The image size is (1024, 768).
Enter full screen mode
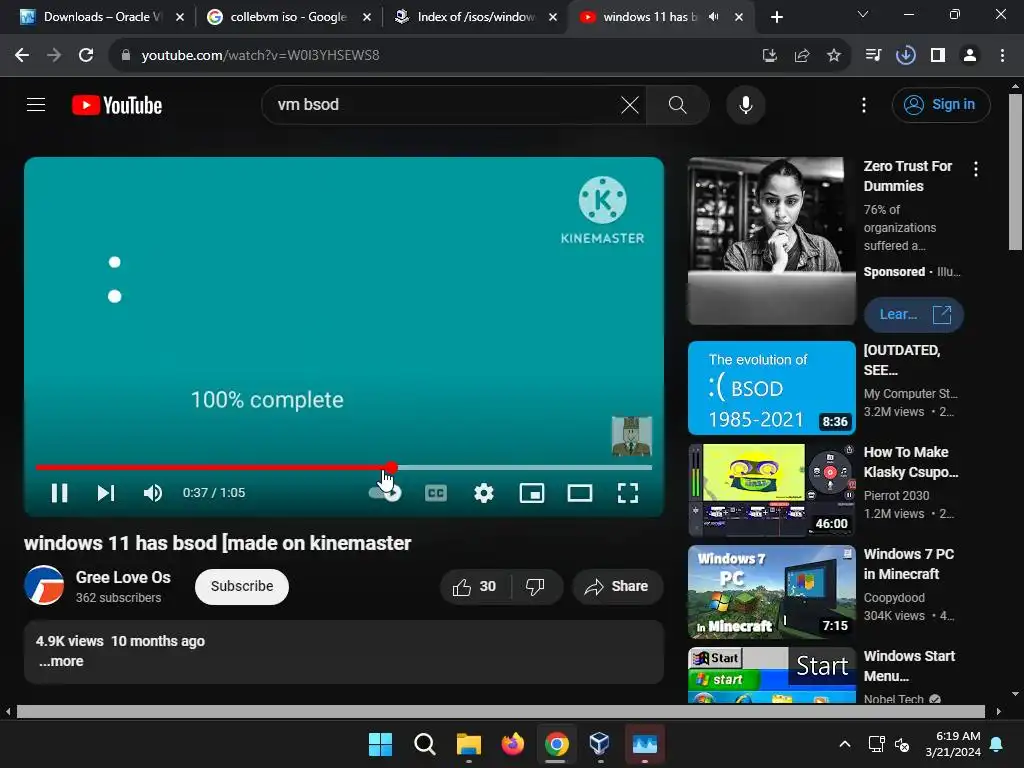point(628,493)
